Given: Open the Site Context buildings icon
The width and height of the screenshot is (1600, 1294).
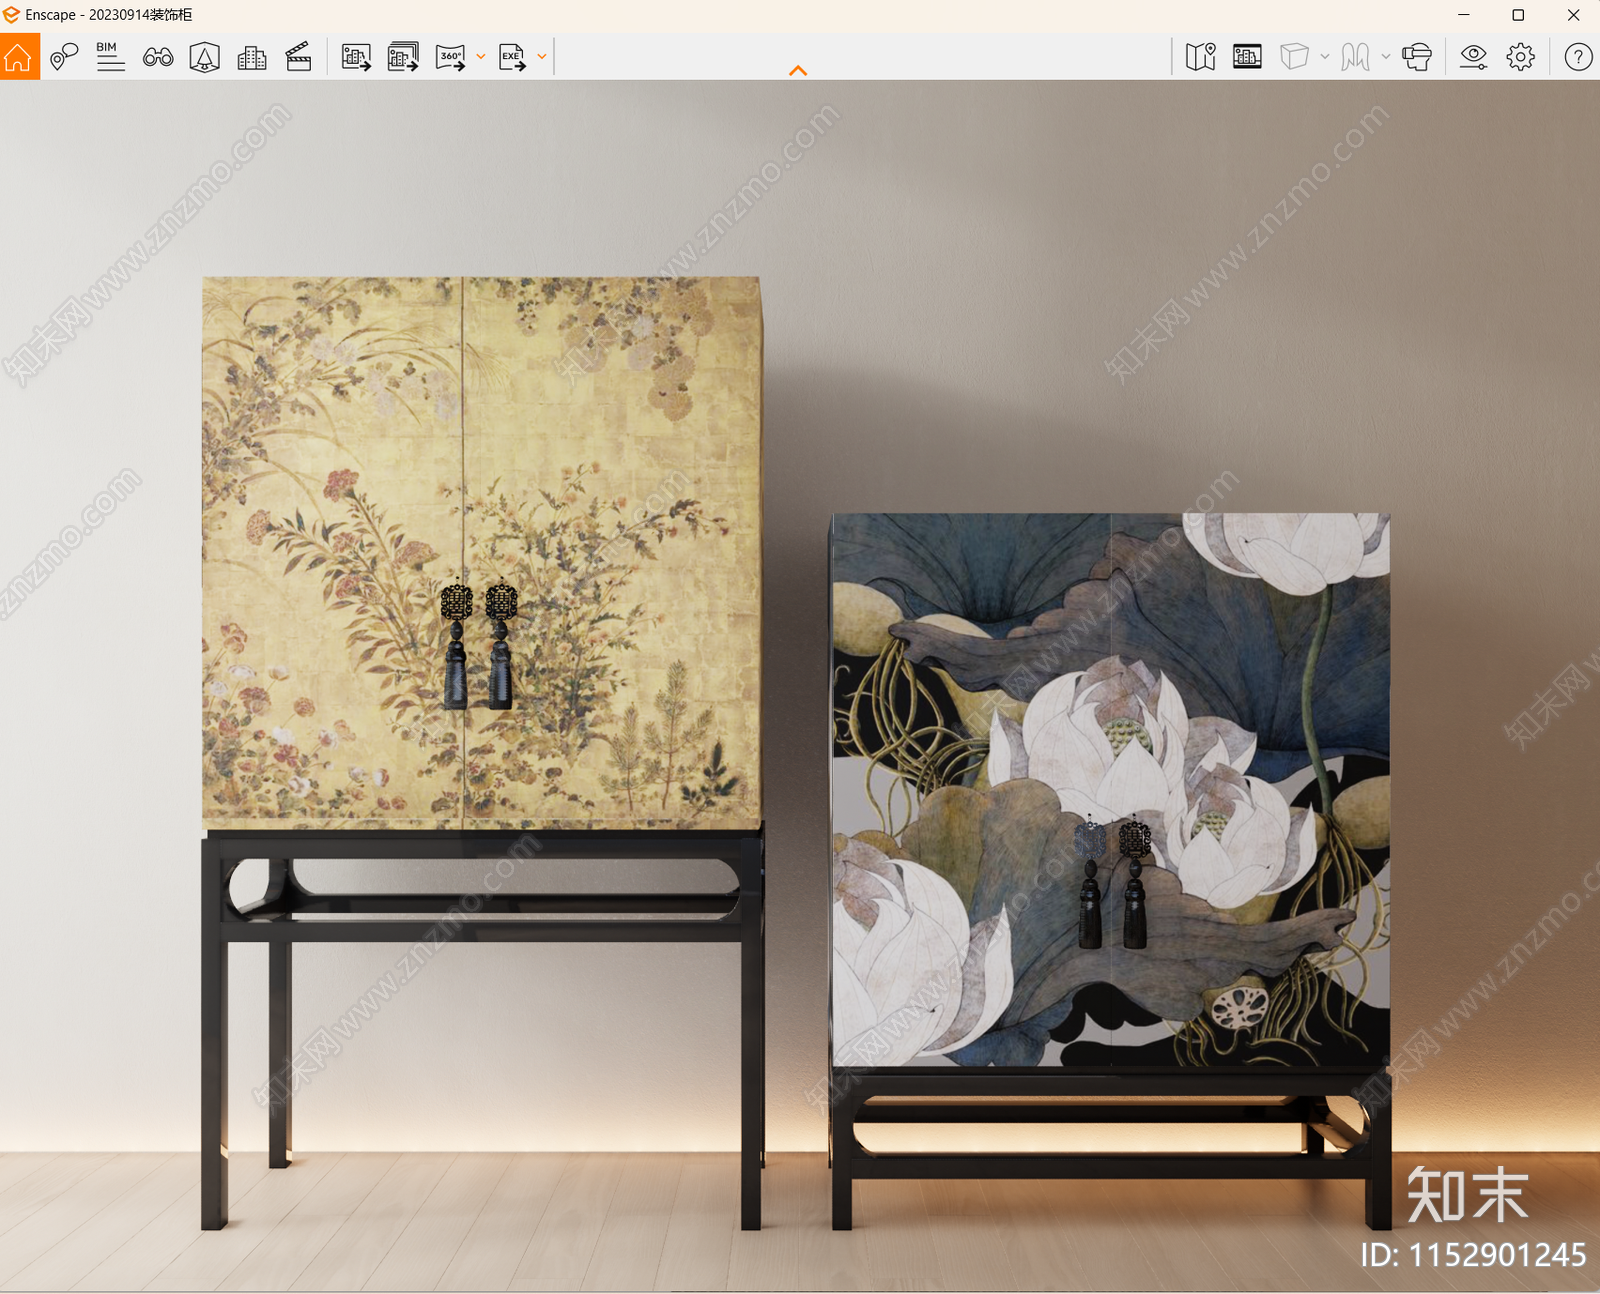Looking at the screenshot, I should pos(252,57).
